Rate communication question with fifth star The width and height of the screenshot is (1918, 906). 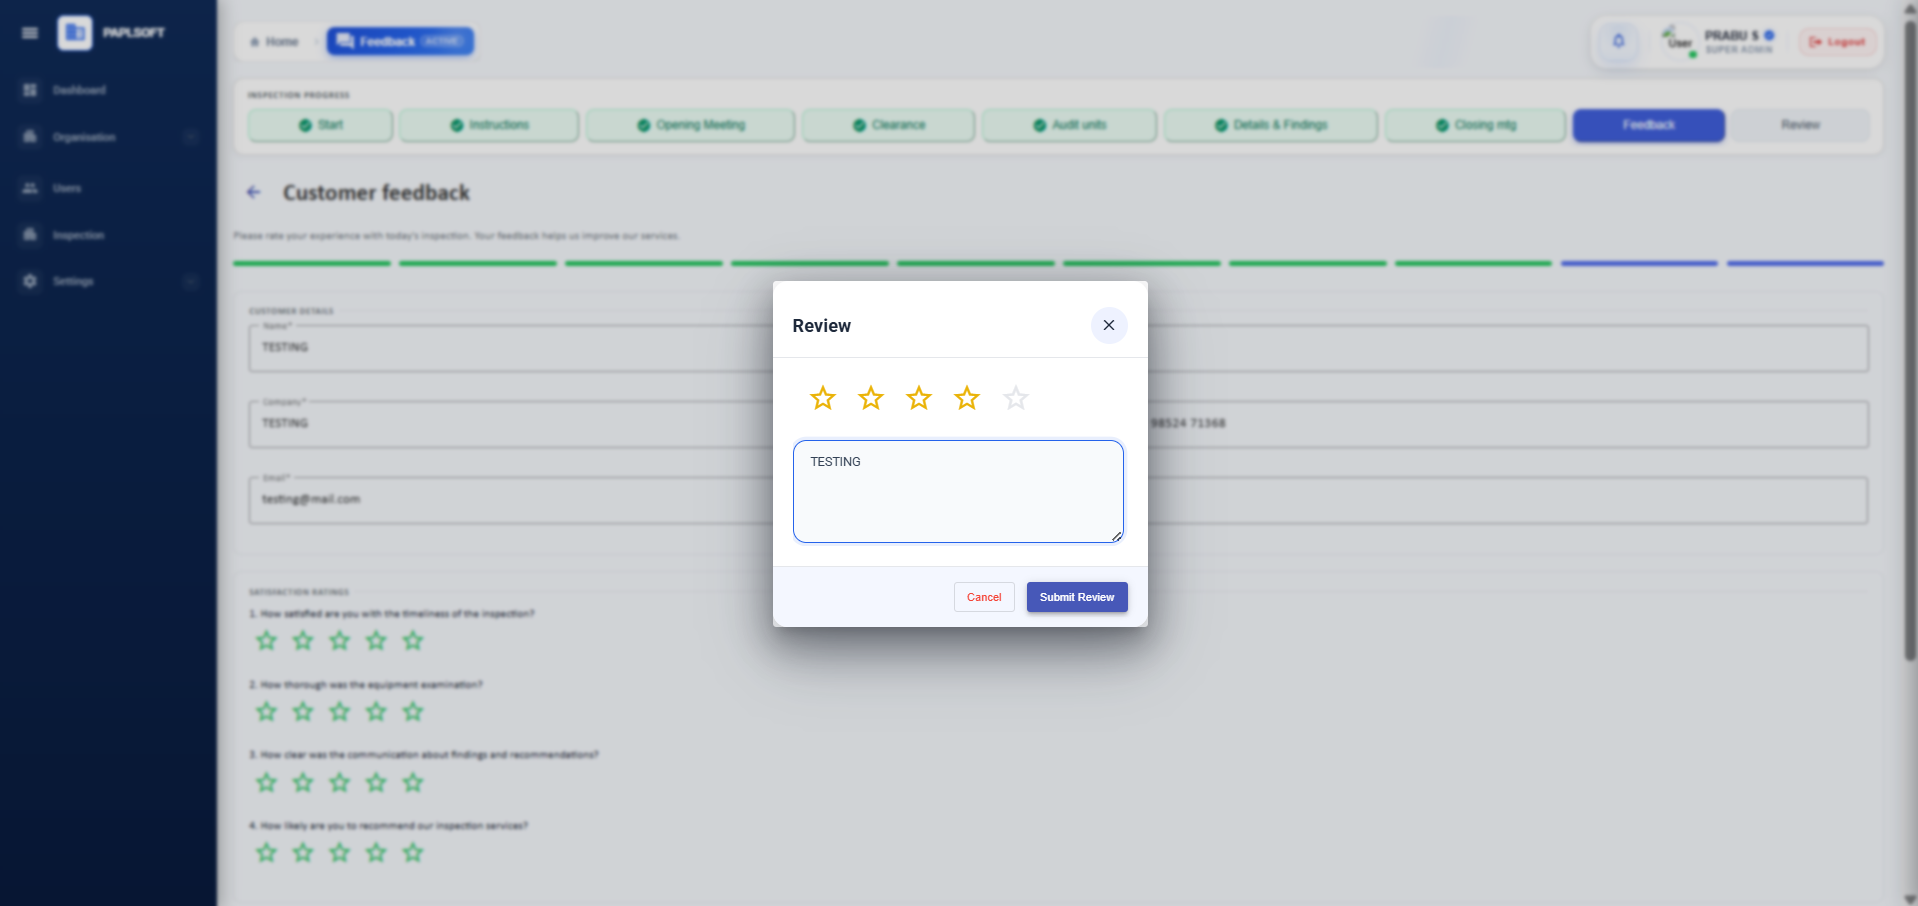click(x=413, y=783)
